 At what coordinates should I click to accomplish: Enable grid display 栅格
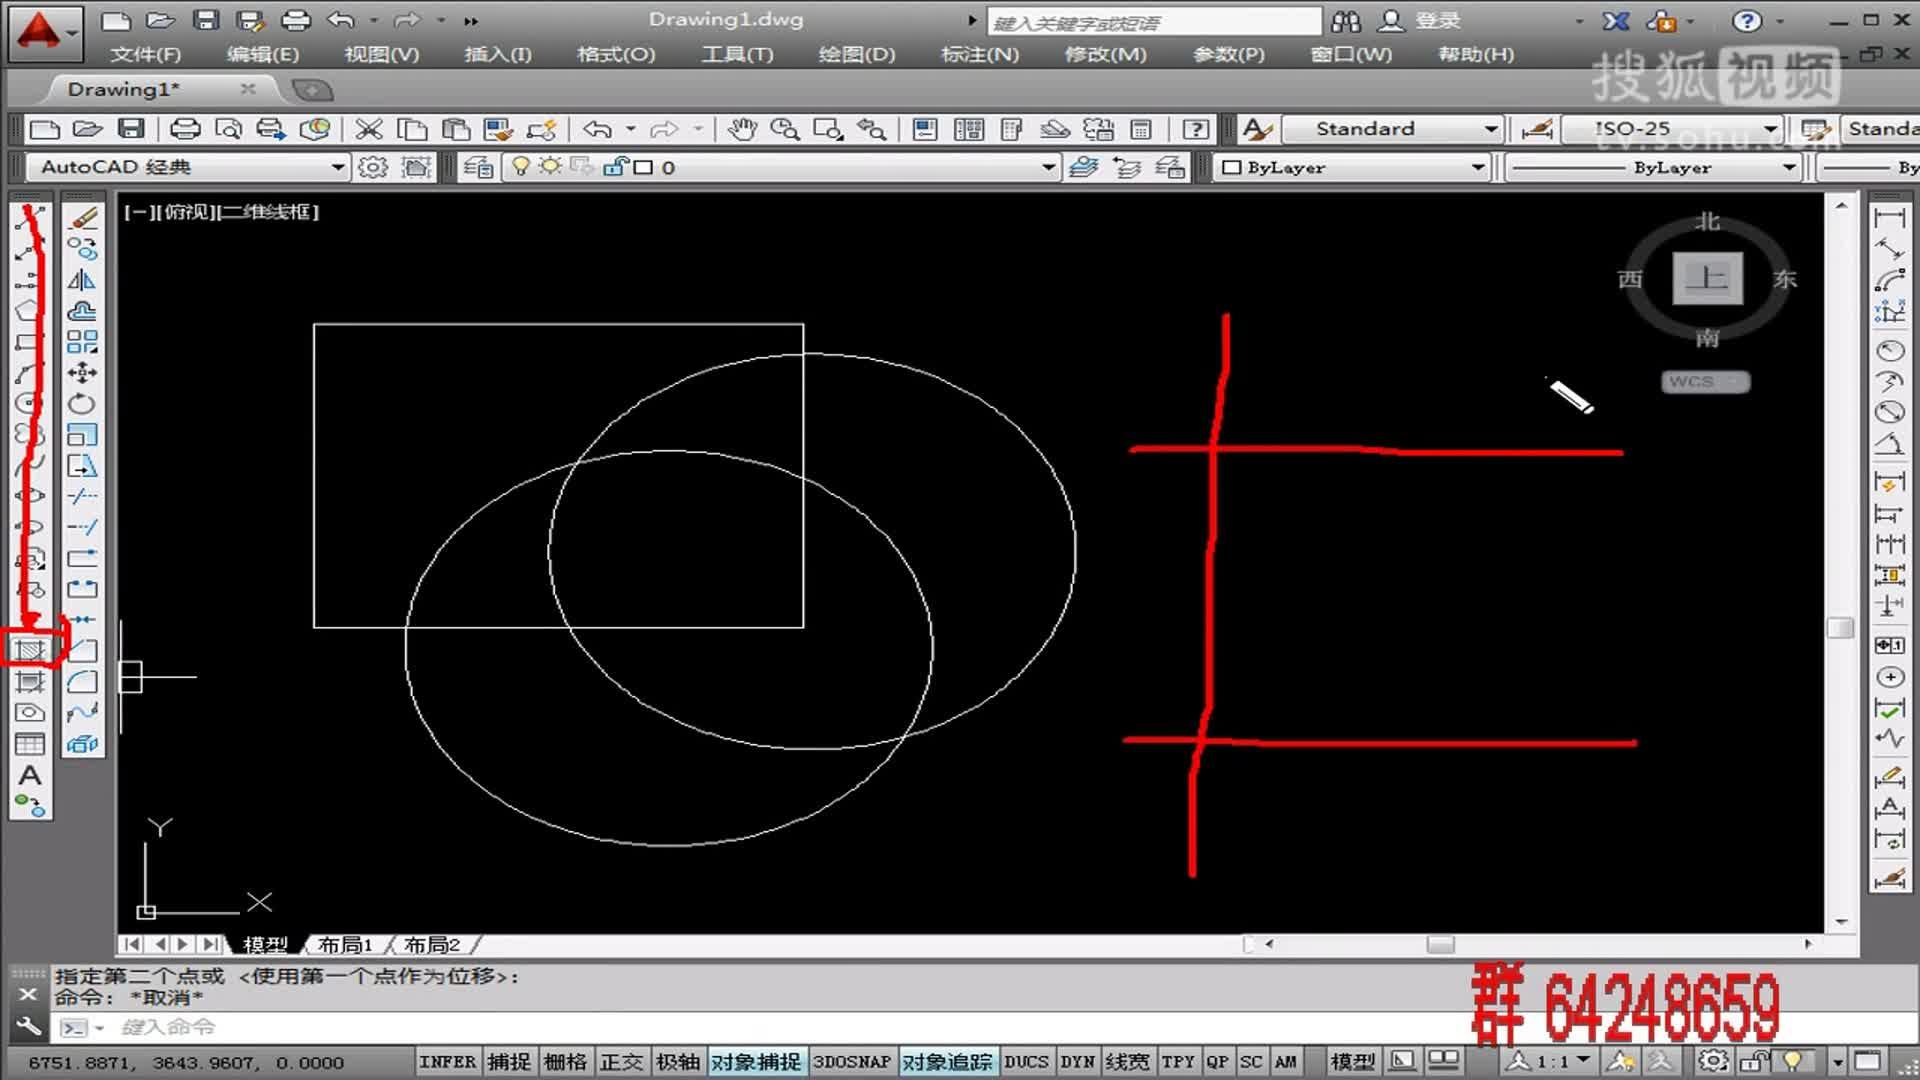tap(566, 1061)
